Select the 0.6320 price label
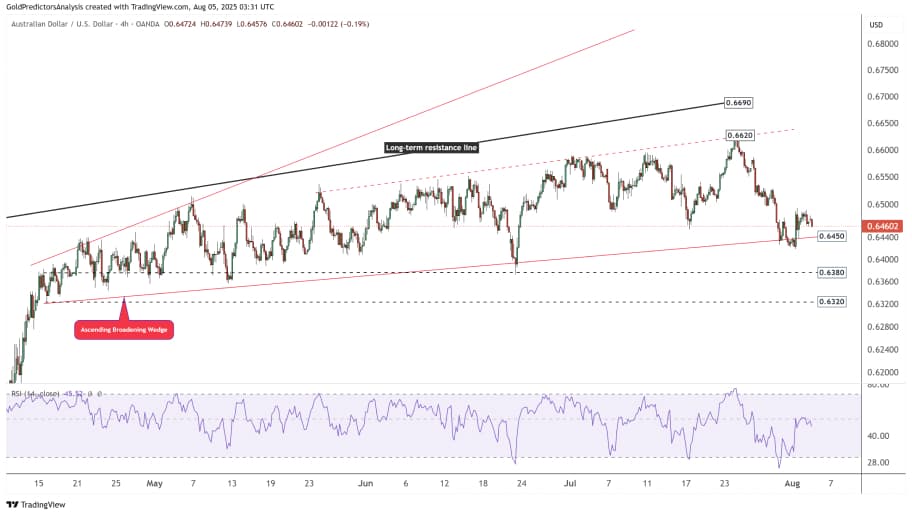This screenshot has width=912, height=513. [x=832, y=302]
